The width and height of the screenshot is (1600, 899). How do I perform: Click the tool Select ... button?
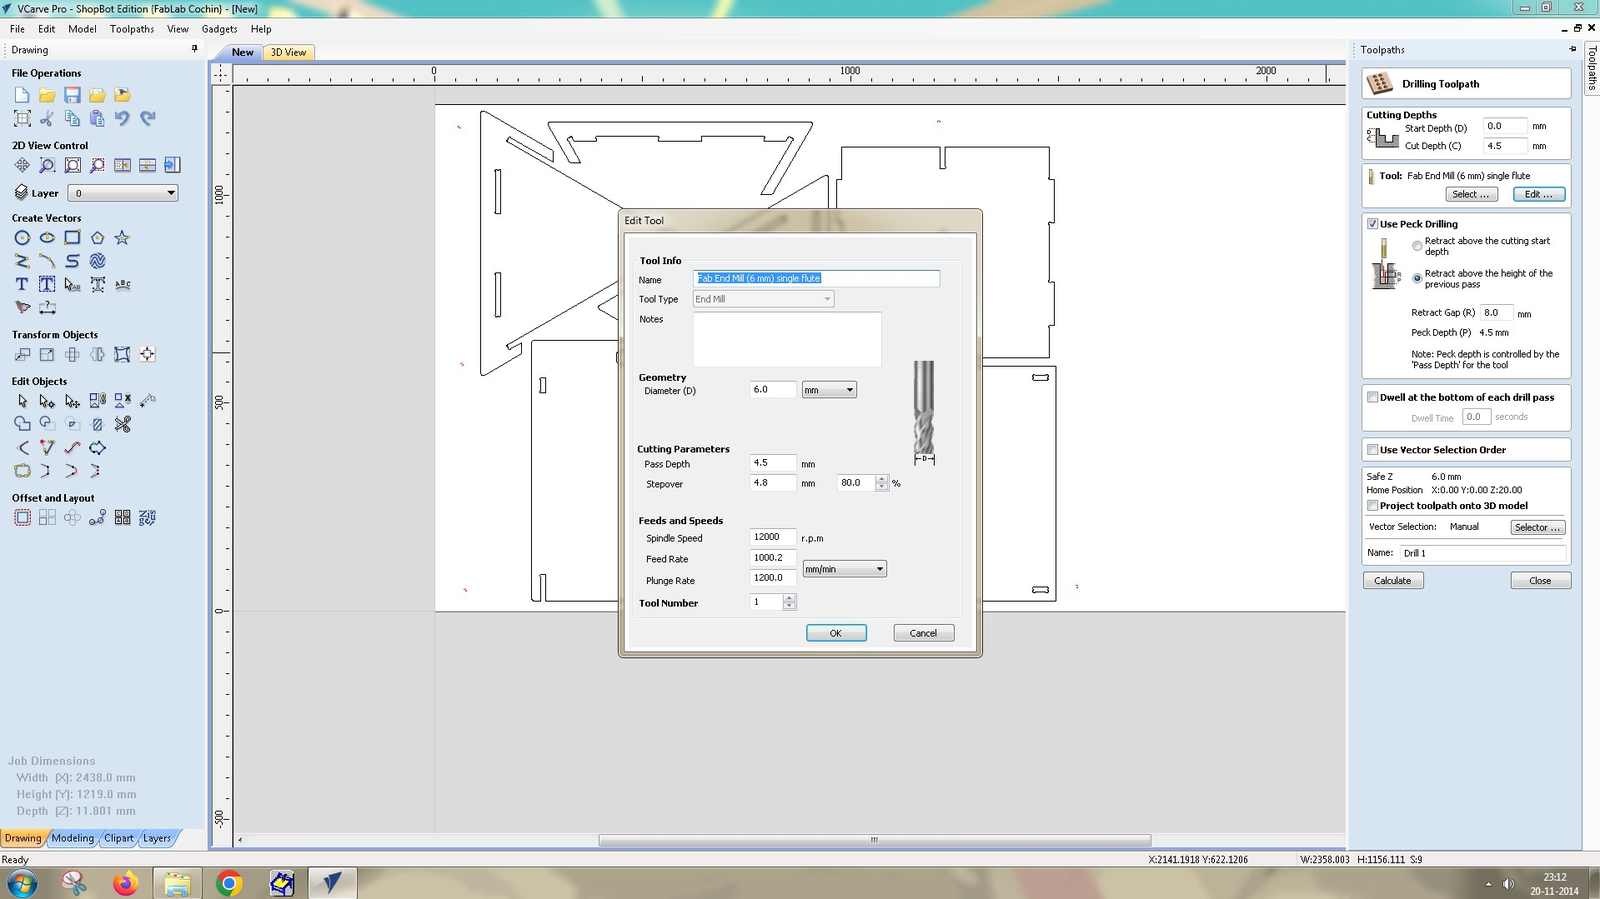(1470, 195)
